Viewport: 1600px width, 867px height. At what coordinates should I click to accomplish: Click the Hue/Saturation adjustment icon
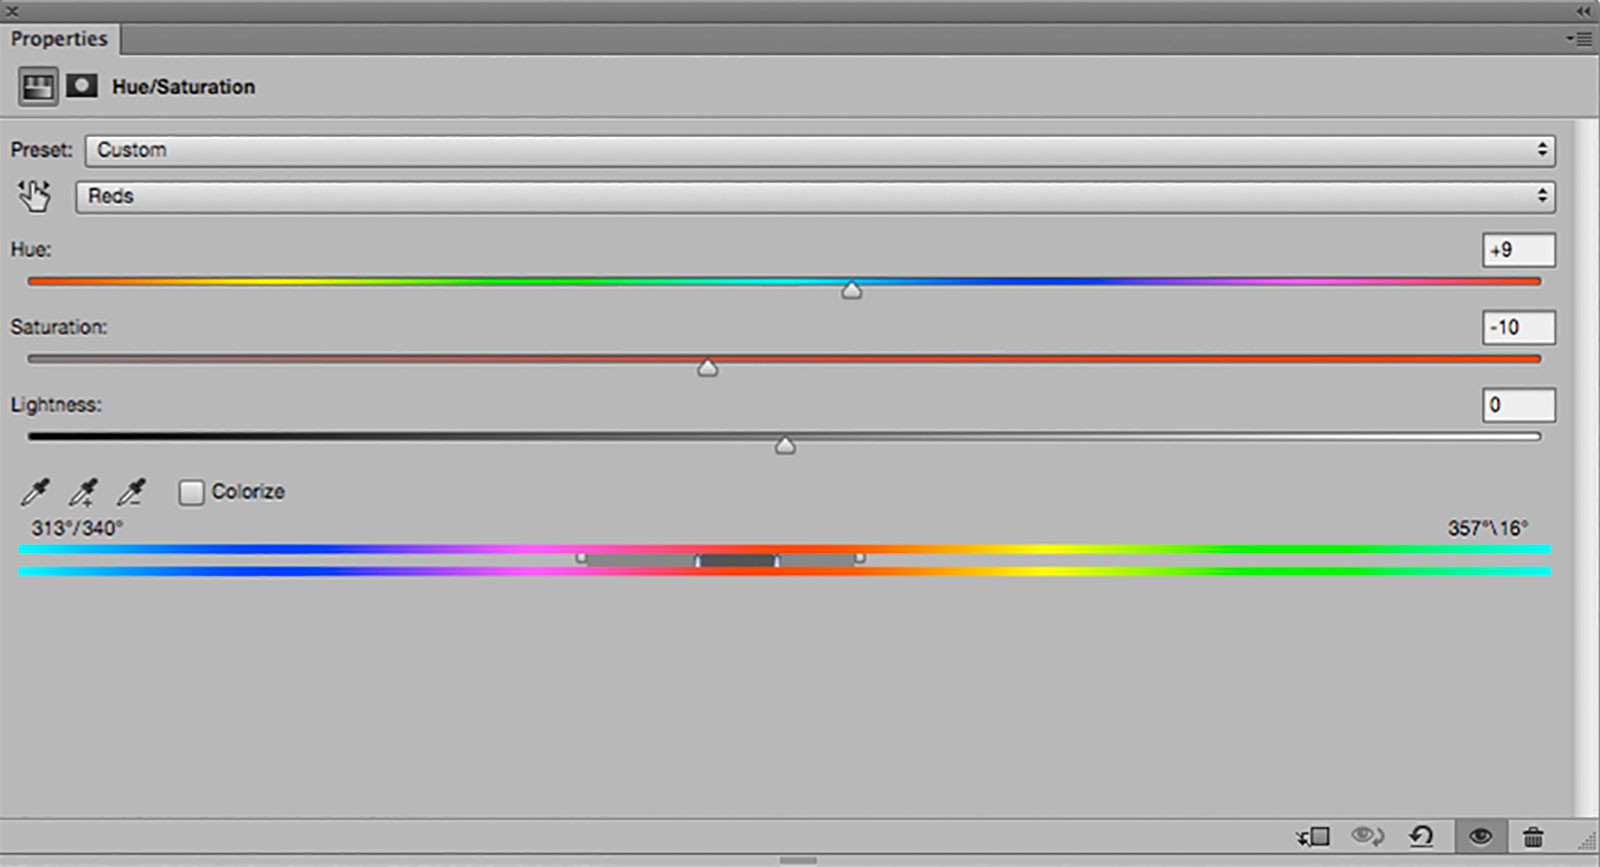tap(38, 87)
